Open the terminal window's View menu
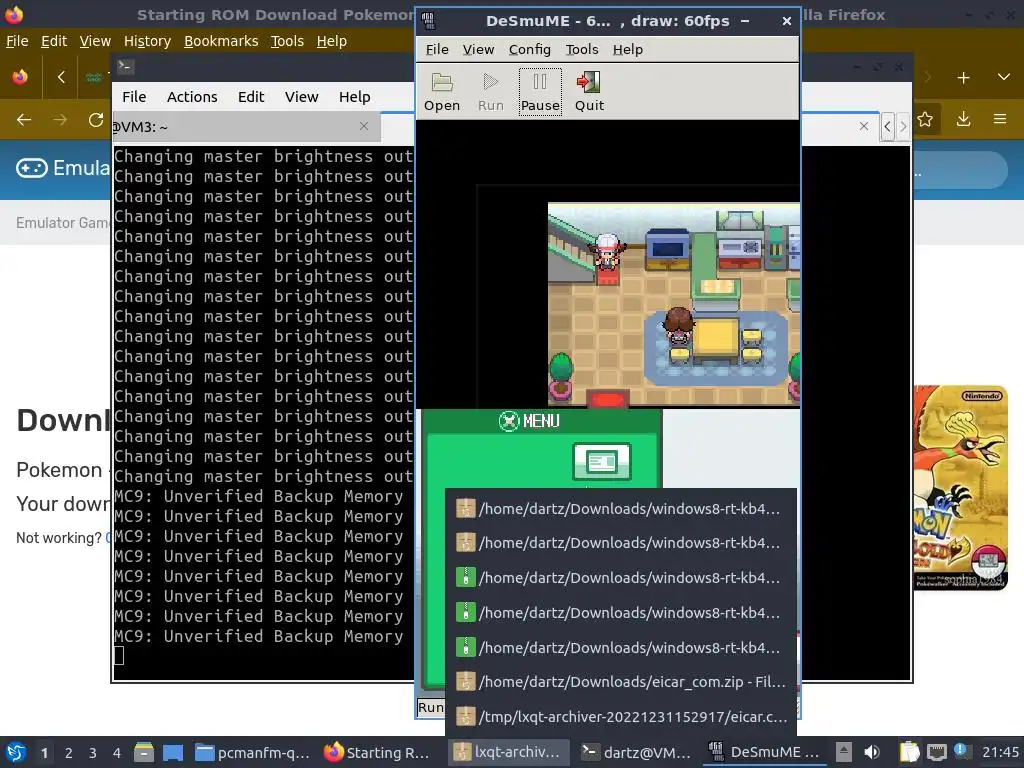 (x=301, y=97)
